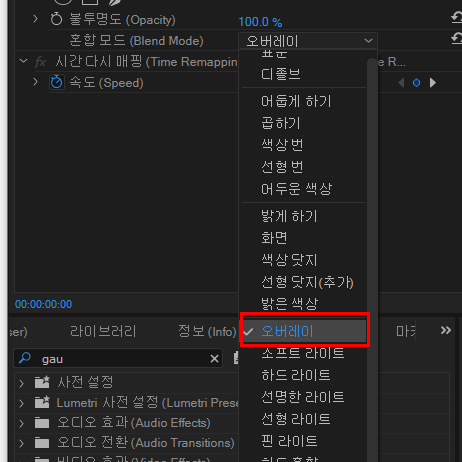The image size is (462, 462).
Task: Select the checked 오버레이 blend mode
Action: point(304,331)
